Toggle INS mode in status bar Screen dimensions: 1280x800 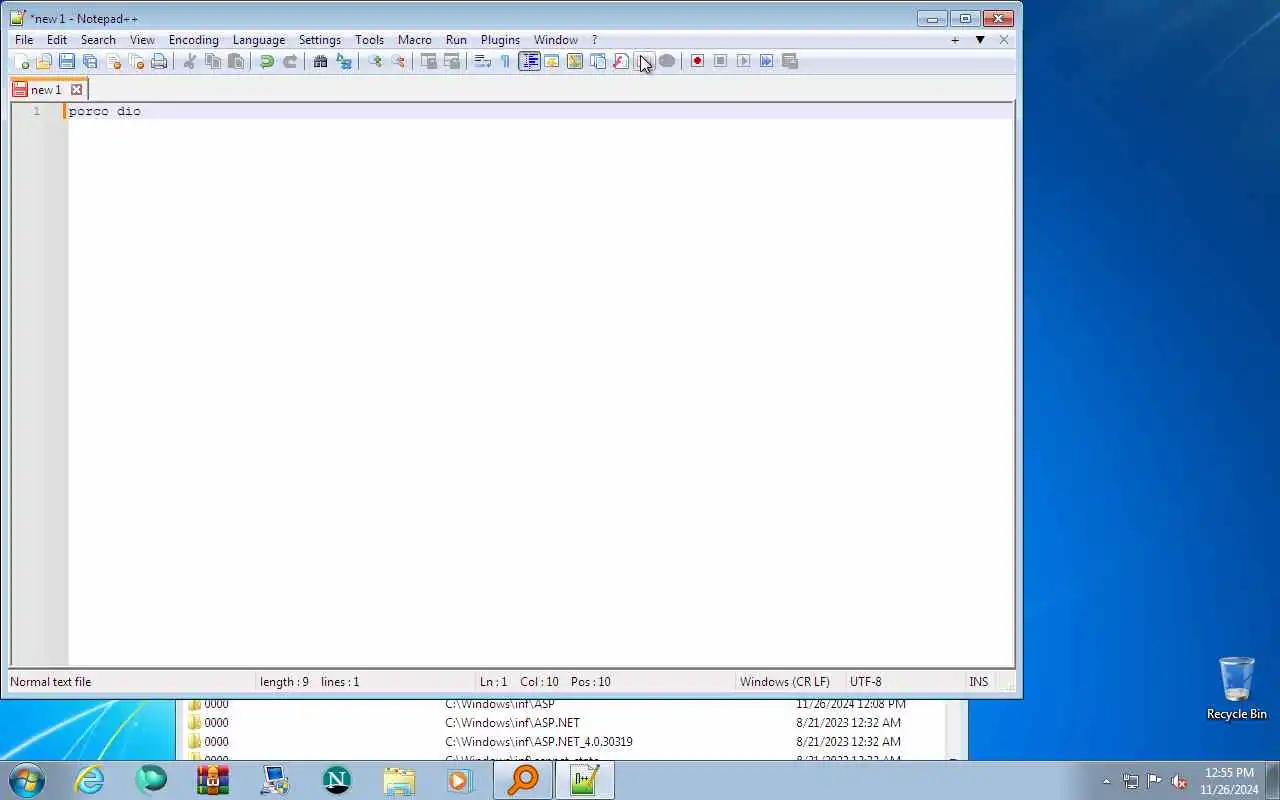pyautogui.click(x=978, y=682)
